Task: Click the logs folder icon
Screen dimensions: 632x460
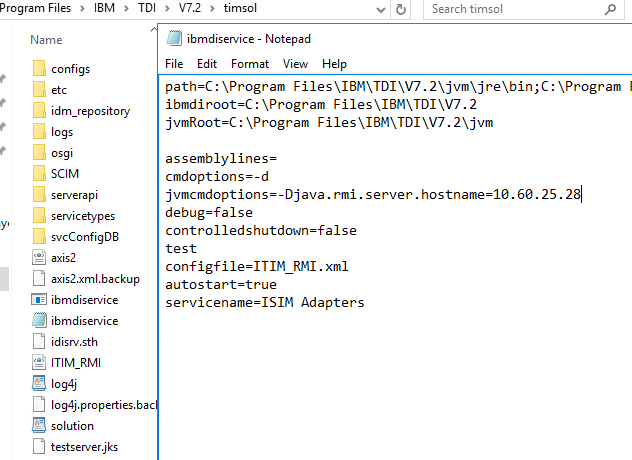Action: (39, 131)
